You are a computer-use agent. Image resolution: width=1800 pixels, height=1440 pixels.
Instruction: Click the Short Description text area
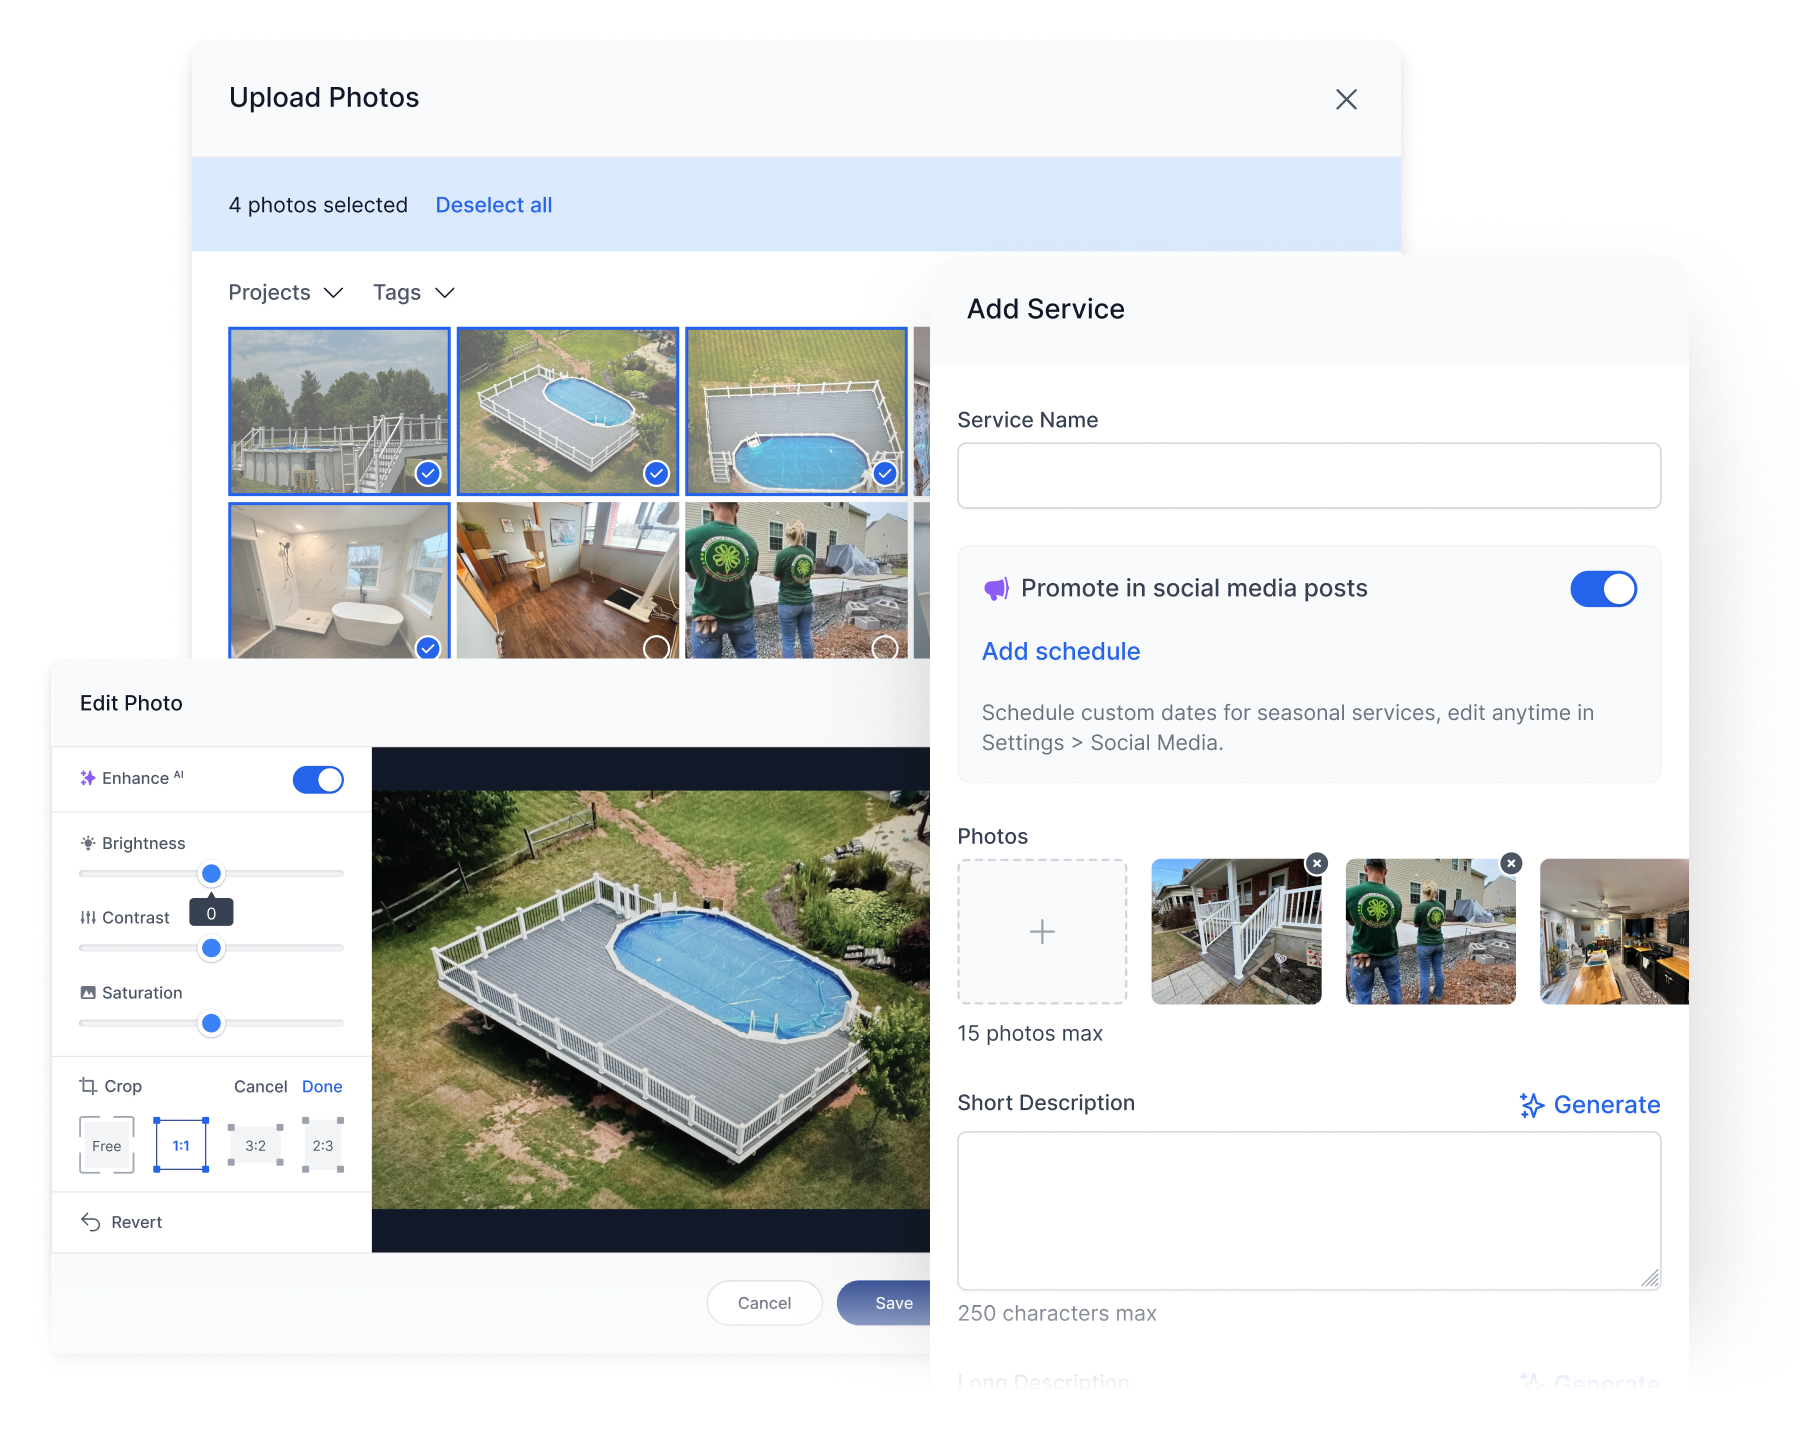pos(1309,1210)
